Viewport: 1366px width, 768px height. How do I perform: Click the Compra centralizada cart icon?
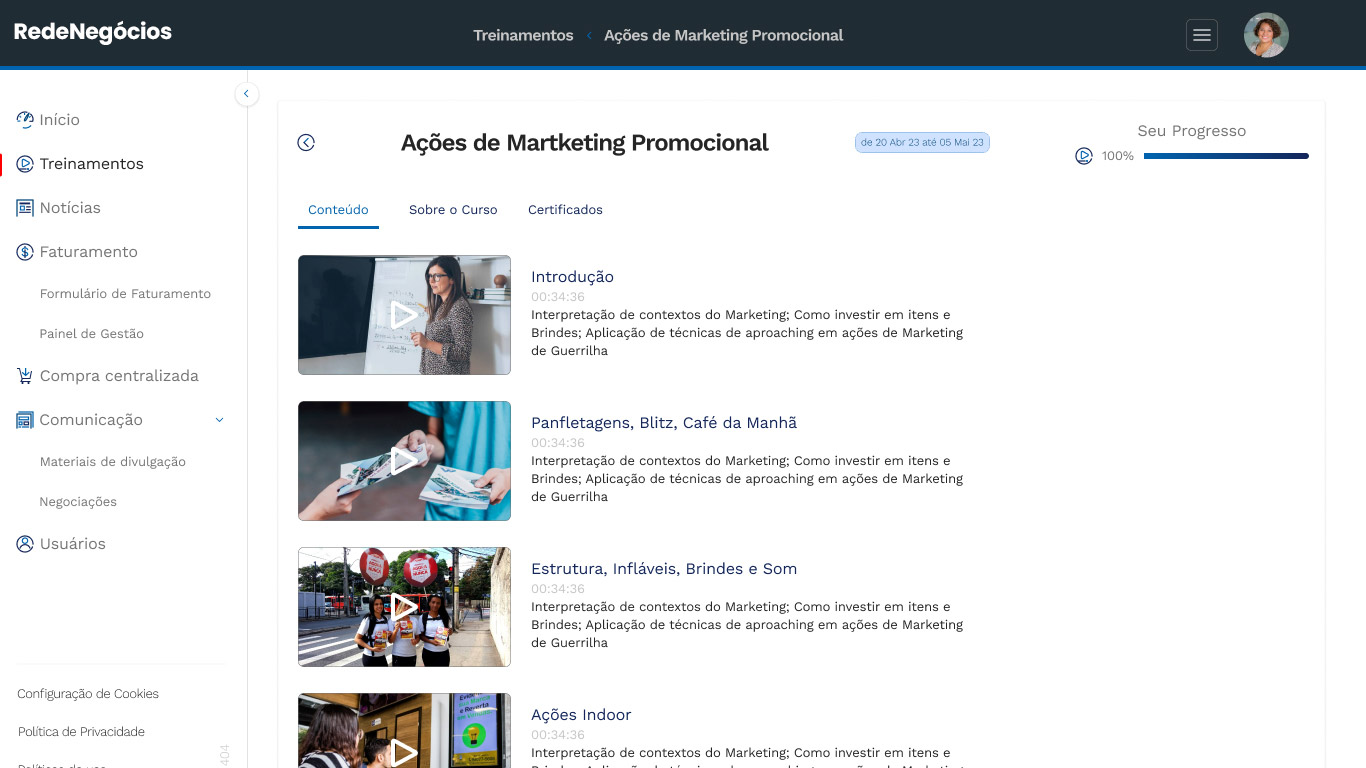coord(25,376)
